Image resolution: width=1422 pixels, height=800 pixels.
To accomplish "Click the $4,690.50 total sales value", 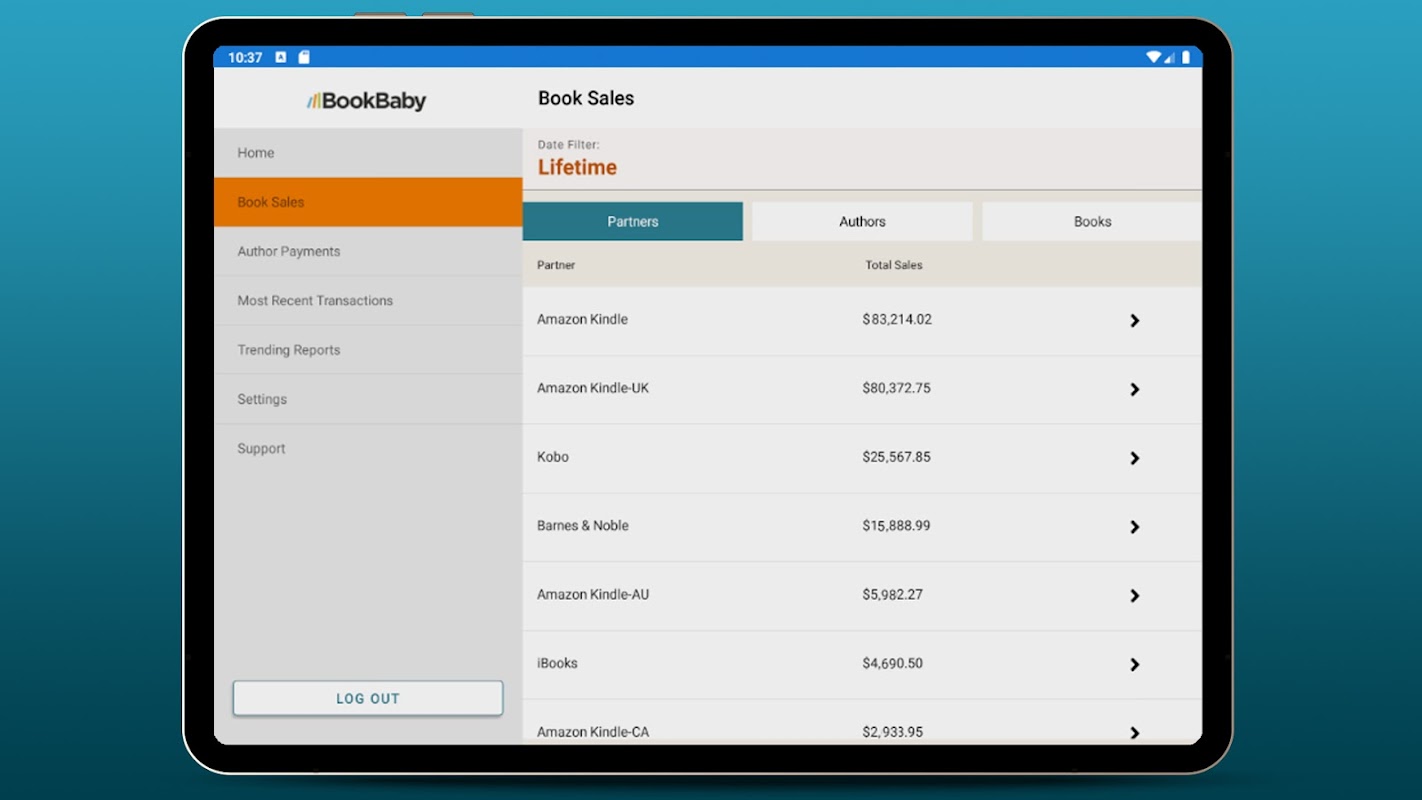I will pyautogui.click(x=892, y=663).
